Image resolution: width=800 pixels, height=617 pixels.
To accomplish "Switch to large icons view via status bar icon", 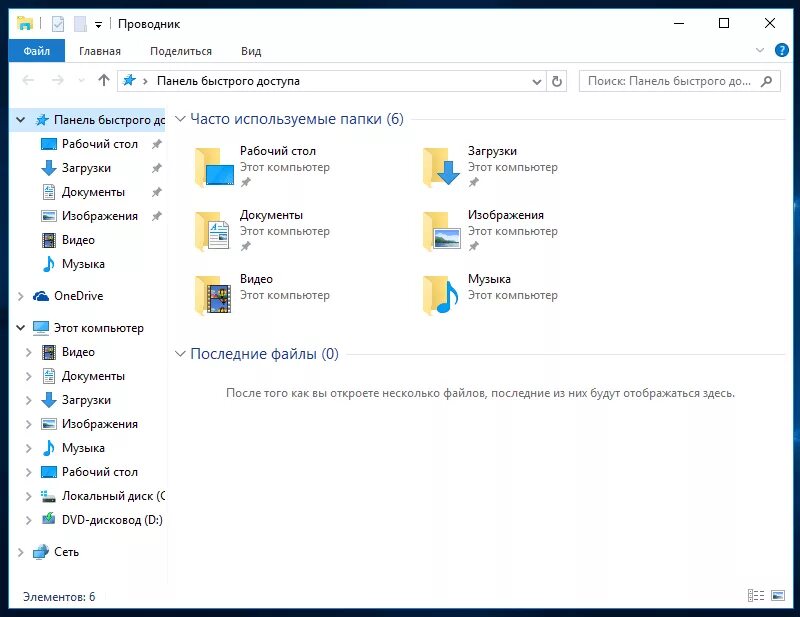I will click(778, 596).
